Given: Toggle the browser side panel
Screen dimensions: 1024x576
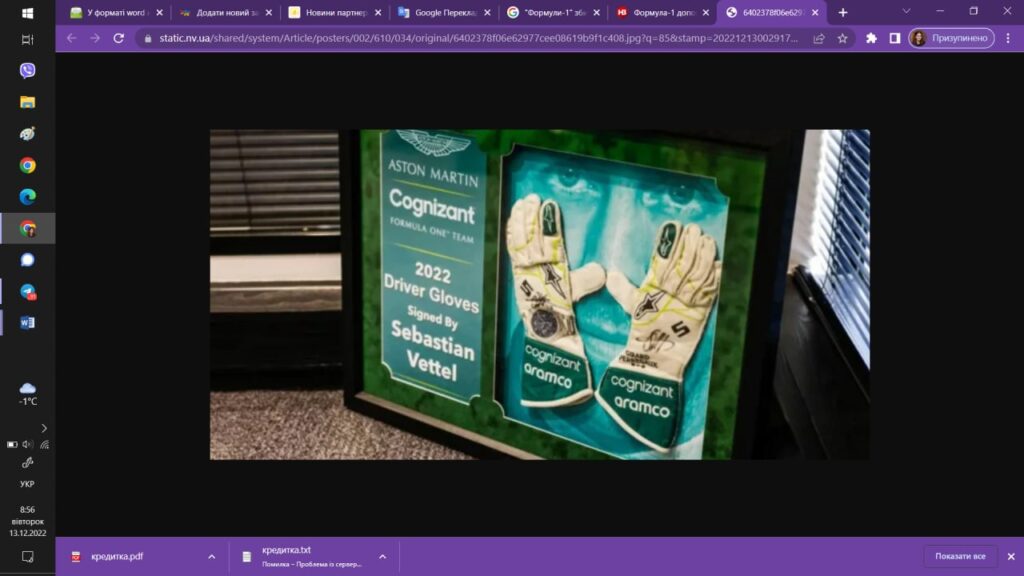Looking at the screenshot, I should [x=894, y=38].
